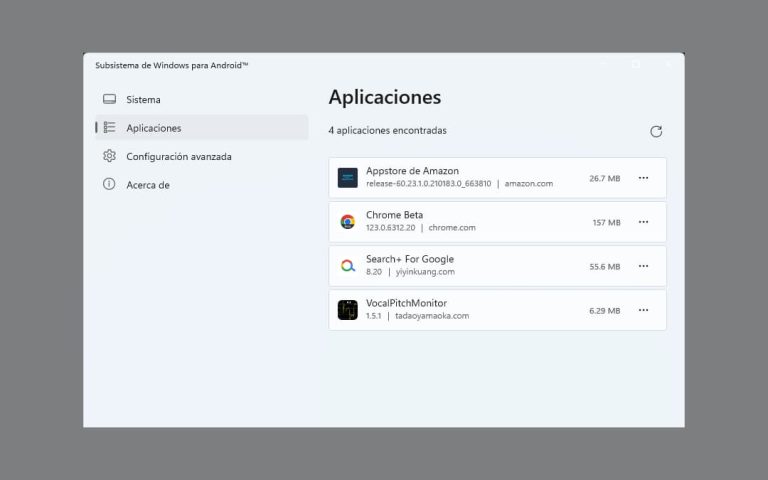Click '4 aplicaciones encontradas' text
Viewport: 768px width, 480px height.
387,130
